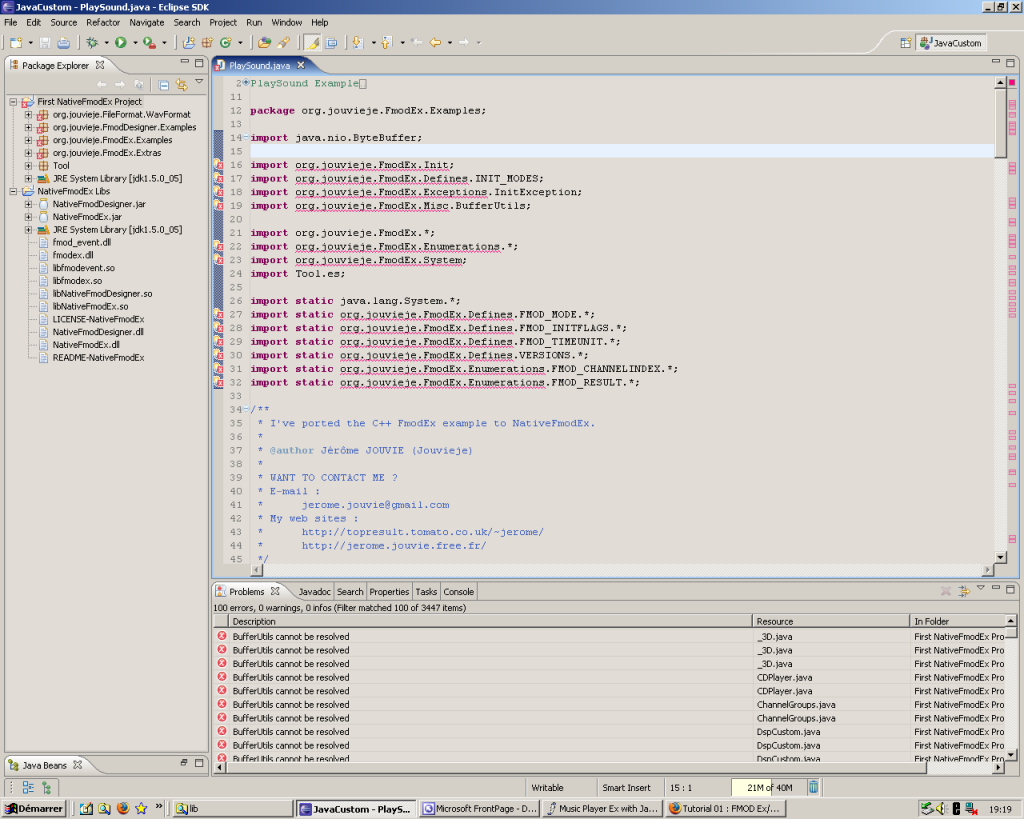Switch to Music Player Ex taskbar button
The height and width of the screenshot is (819, 1024).
click(602, 809)
